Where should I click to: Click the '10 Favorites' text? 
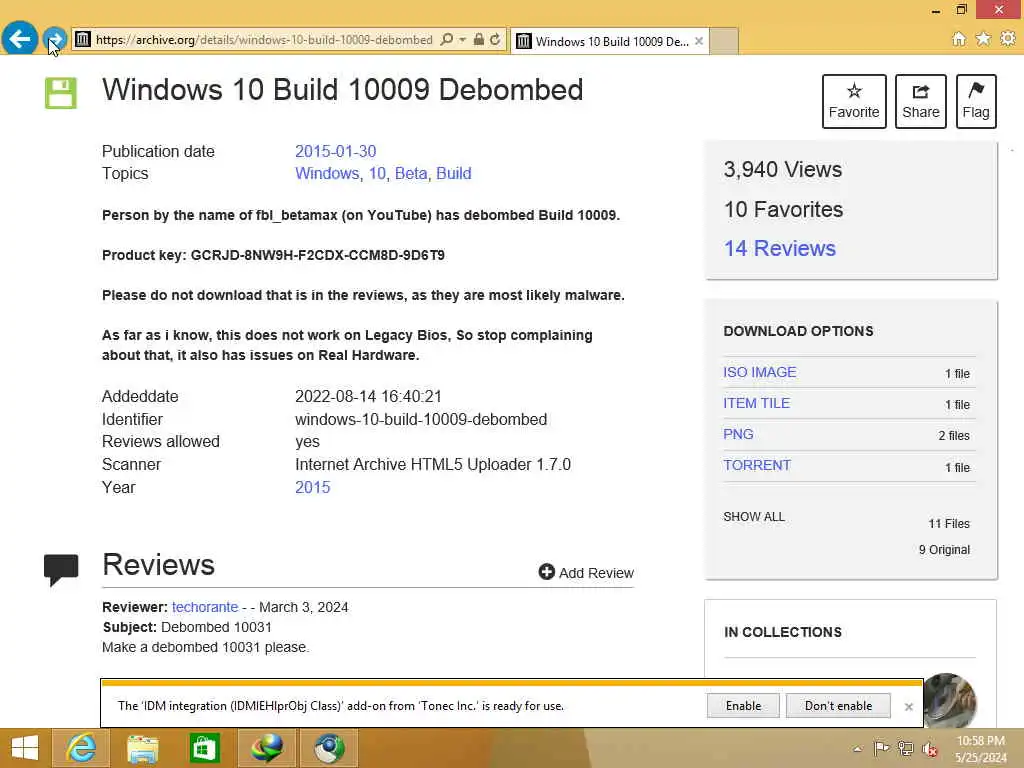(783, 210)
